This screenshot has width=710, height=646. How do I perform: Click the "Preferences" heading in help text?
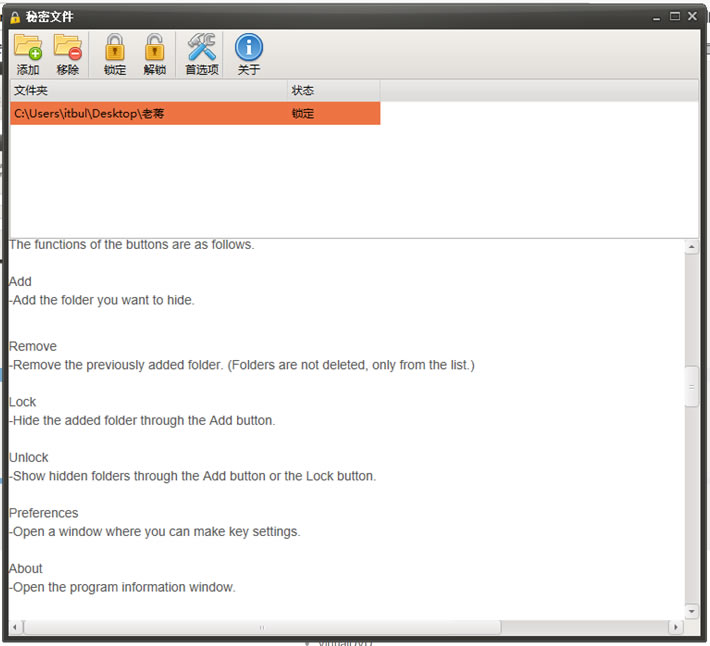[x=44, y=513]
